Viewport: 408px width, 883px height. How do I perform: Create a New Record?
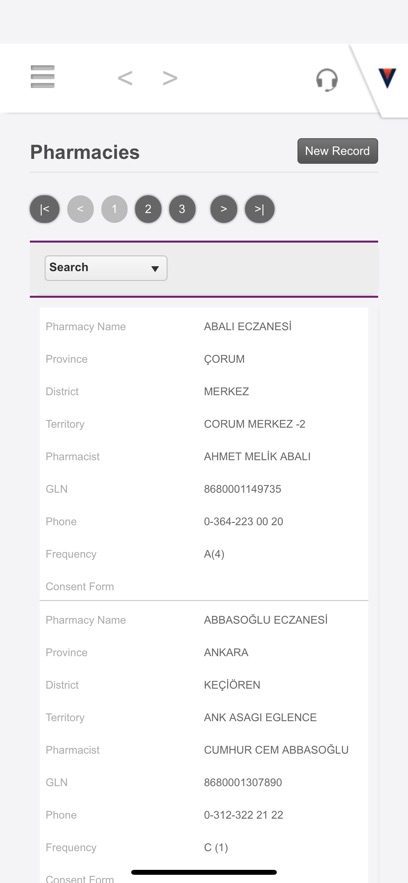coord(338,151)
